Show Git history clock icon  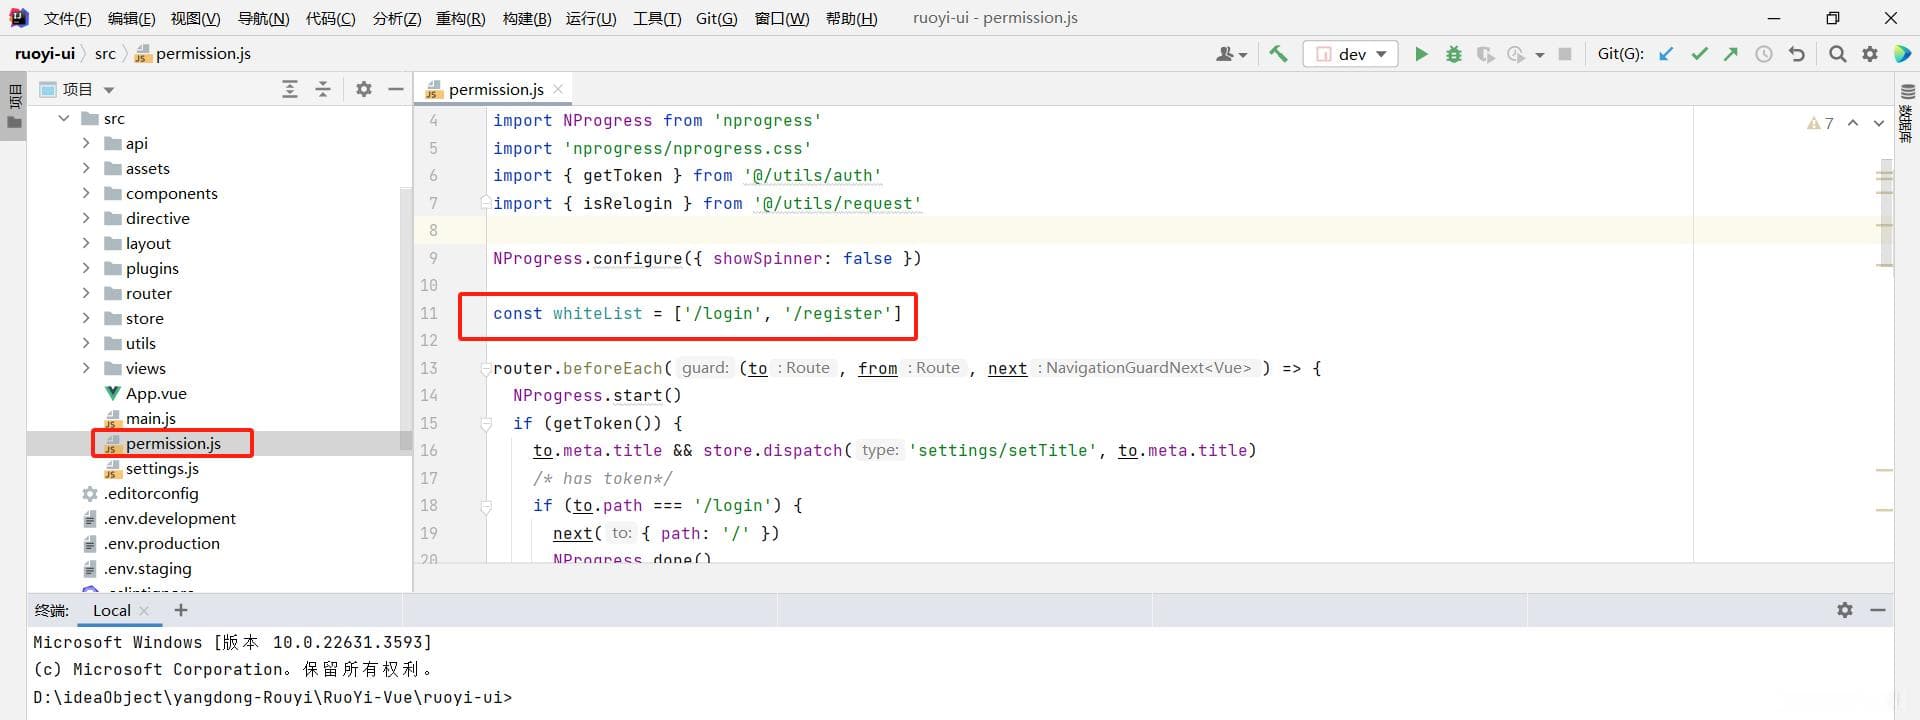[1764, 54]
